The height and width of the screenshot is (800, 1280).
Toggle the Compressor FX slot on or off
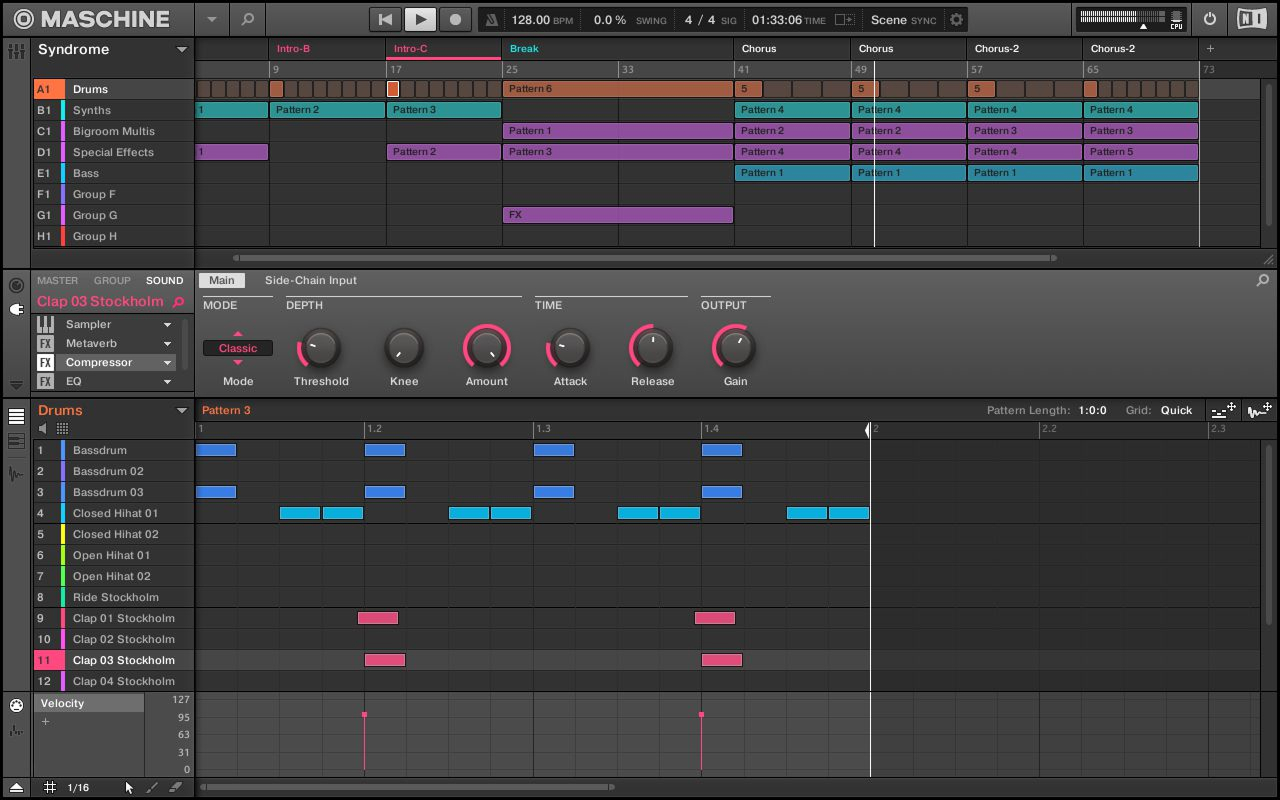click(45, 363)
